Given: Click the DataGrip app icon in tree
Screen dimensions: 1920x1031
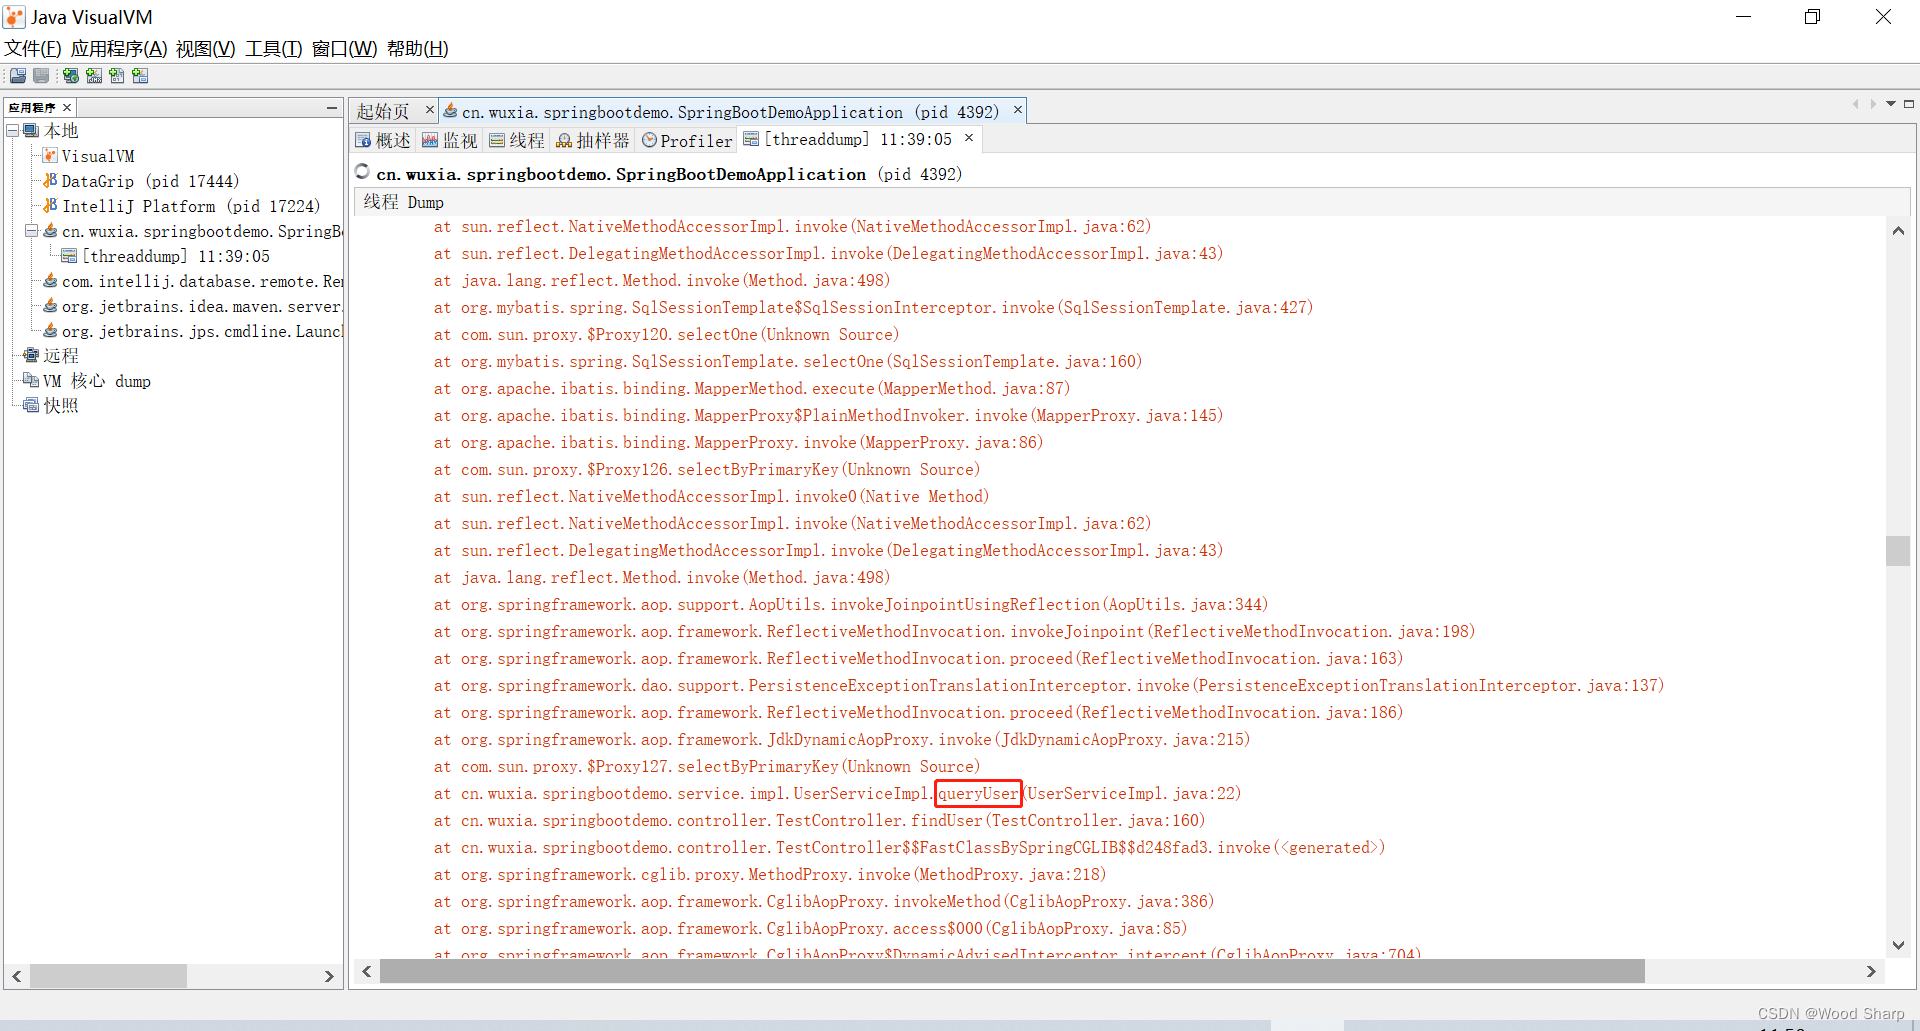Looking at the screenshot, I should [50, 180].
